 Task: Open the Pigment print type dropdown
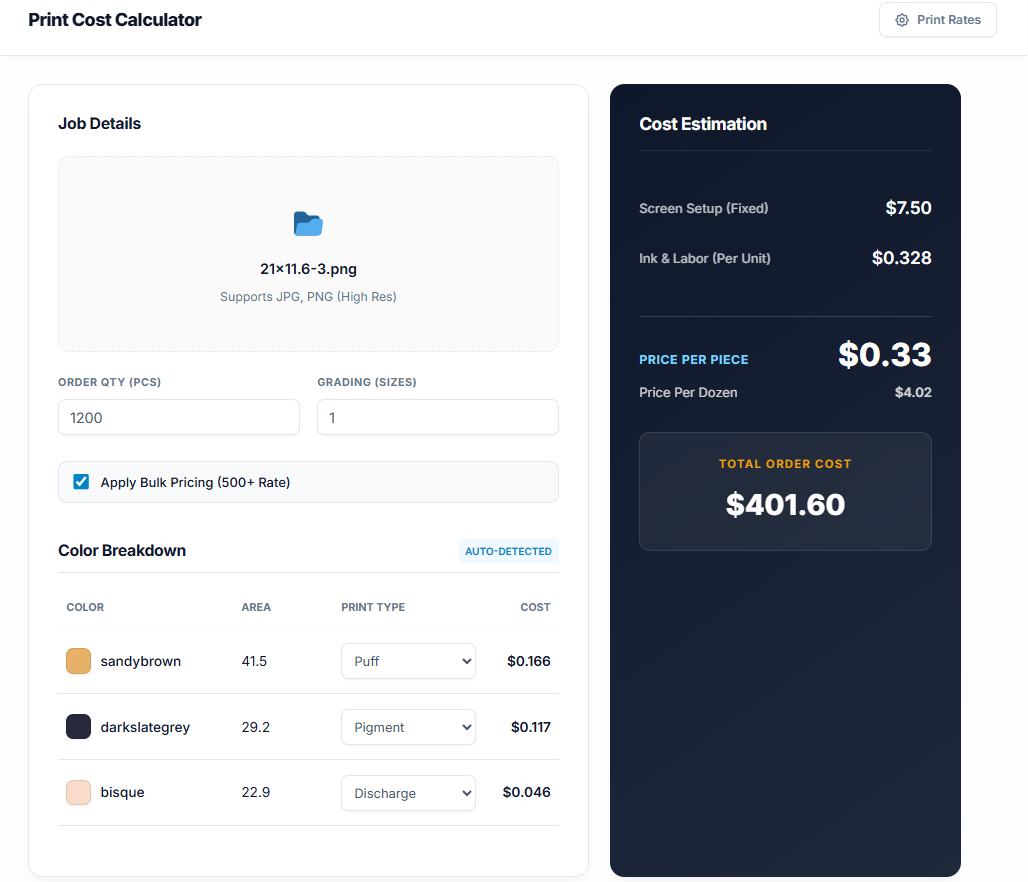pos(408,727)
